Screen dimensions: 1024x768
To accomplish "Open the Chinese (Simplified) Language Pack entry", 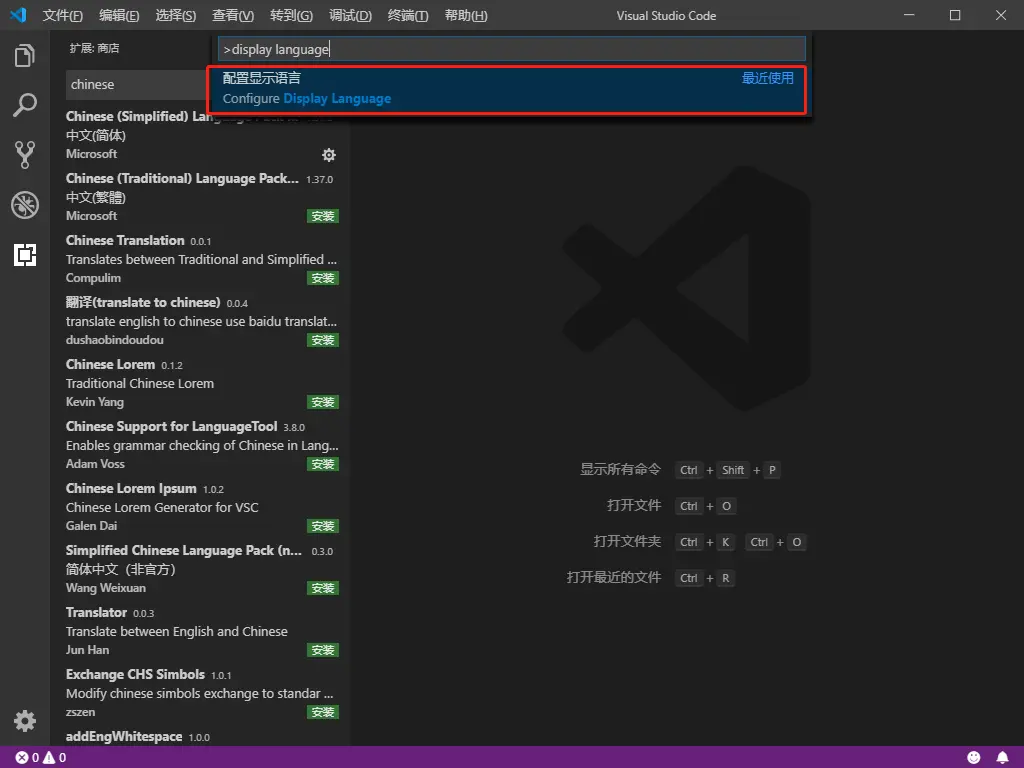I will click(x=202, y=135).
